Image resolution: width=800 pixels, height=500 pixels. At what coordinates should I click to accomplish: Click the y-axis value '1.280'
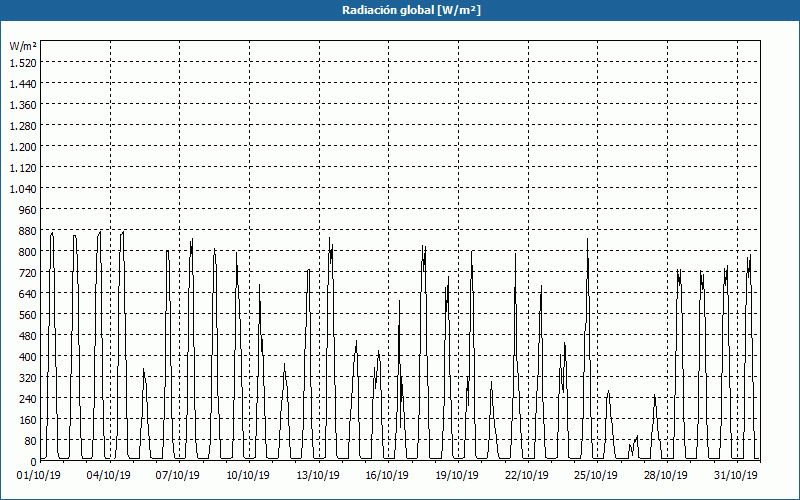23,126
